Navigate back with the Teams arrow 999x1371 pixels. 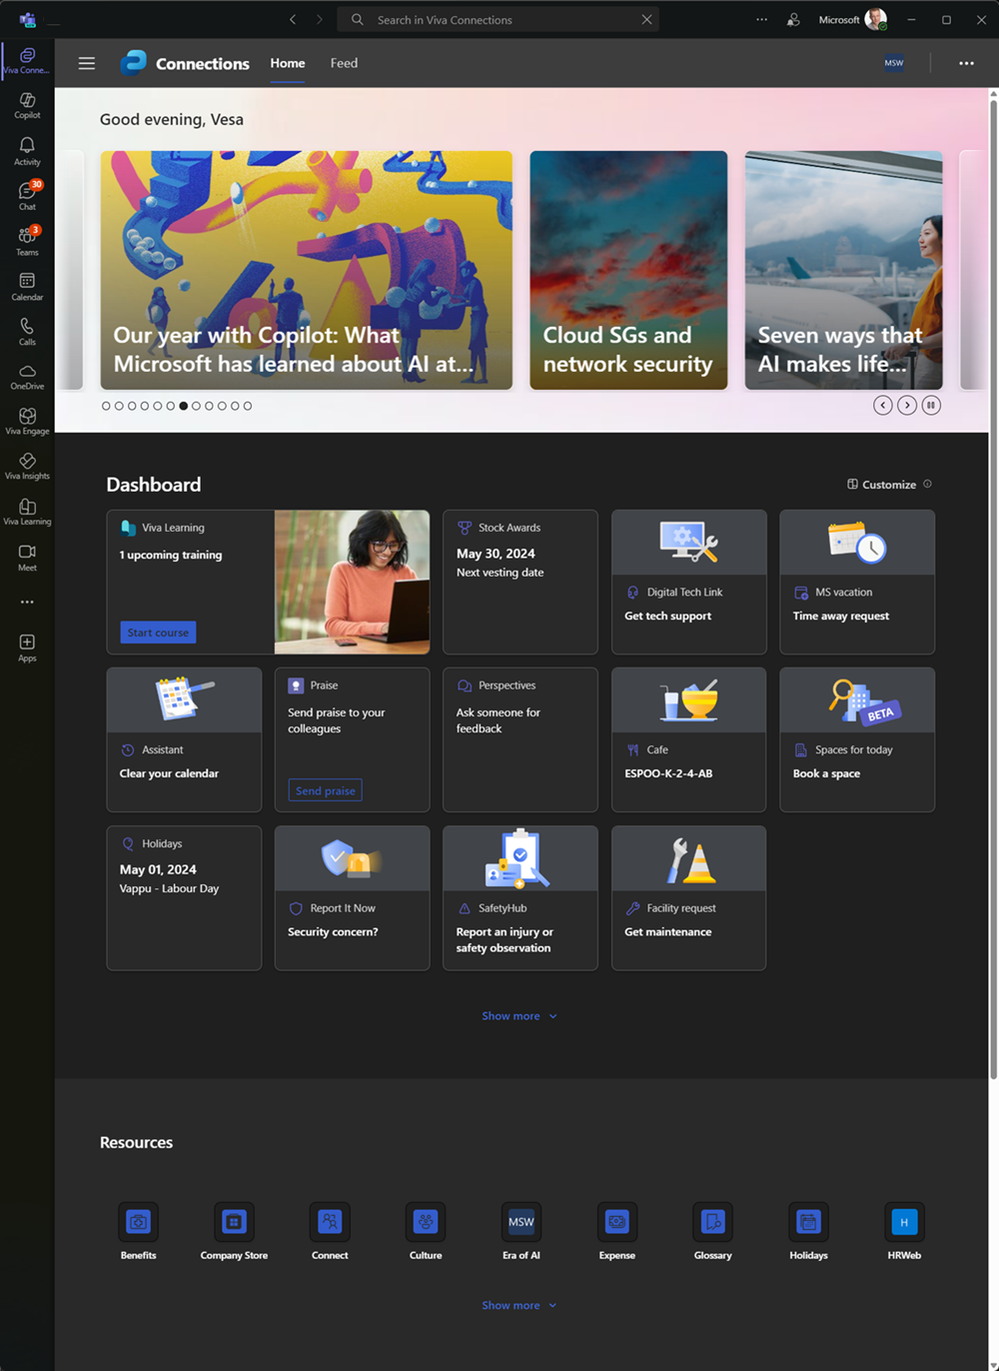pyautogui.click(x=293, y=19)
